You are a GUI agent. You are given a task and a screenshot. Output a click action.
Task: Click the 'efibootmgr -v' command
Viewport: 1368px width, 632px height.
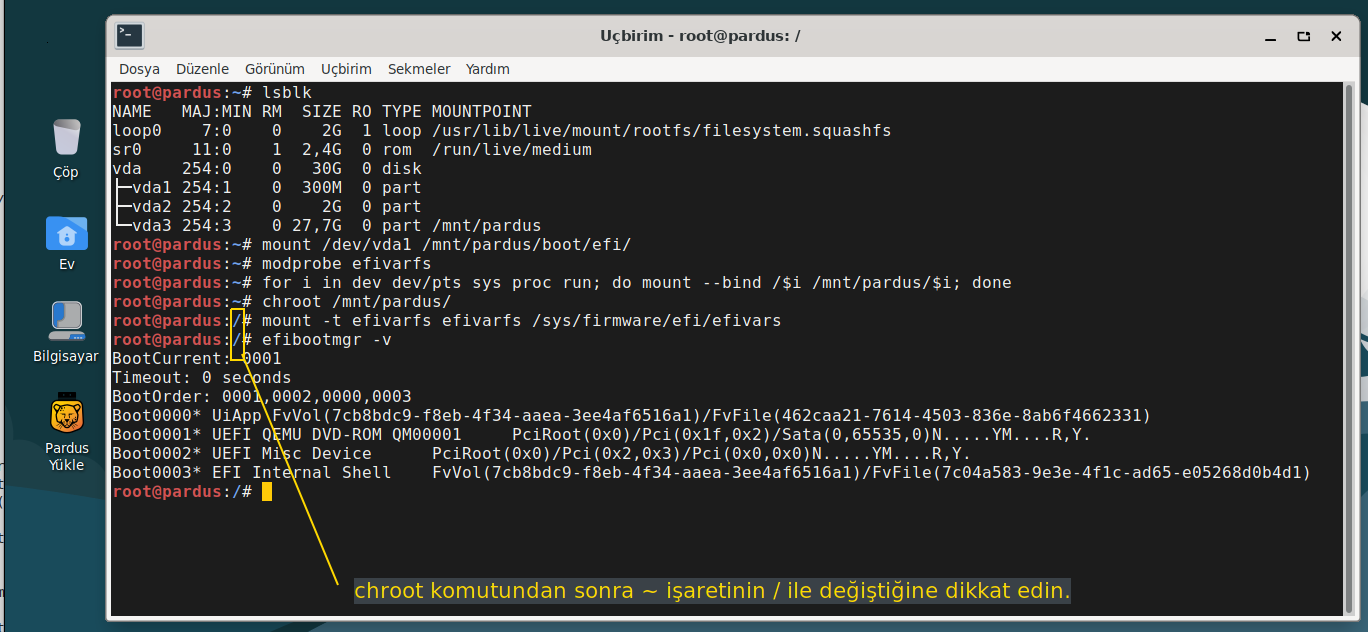pyautogui.click(x=327, y=339)
